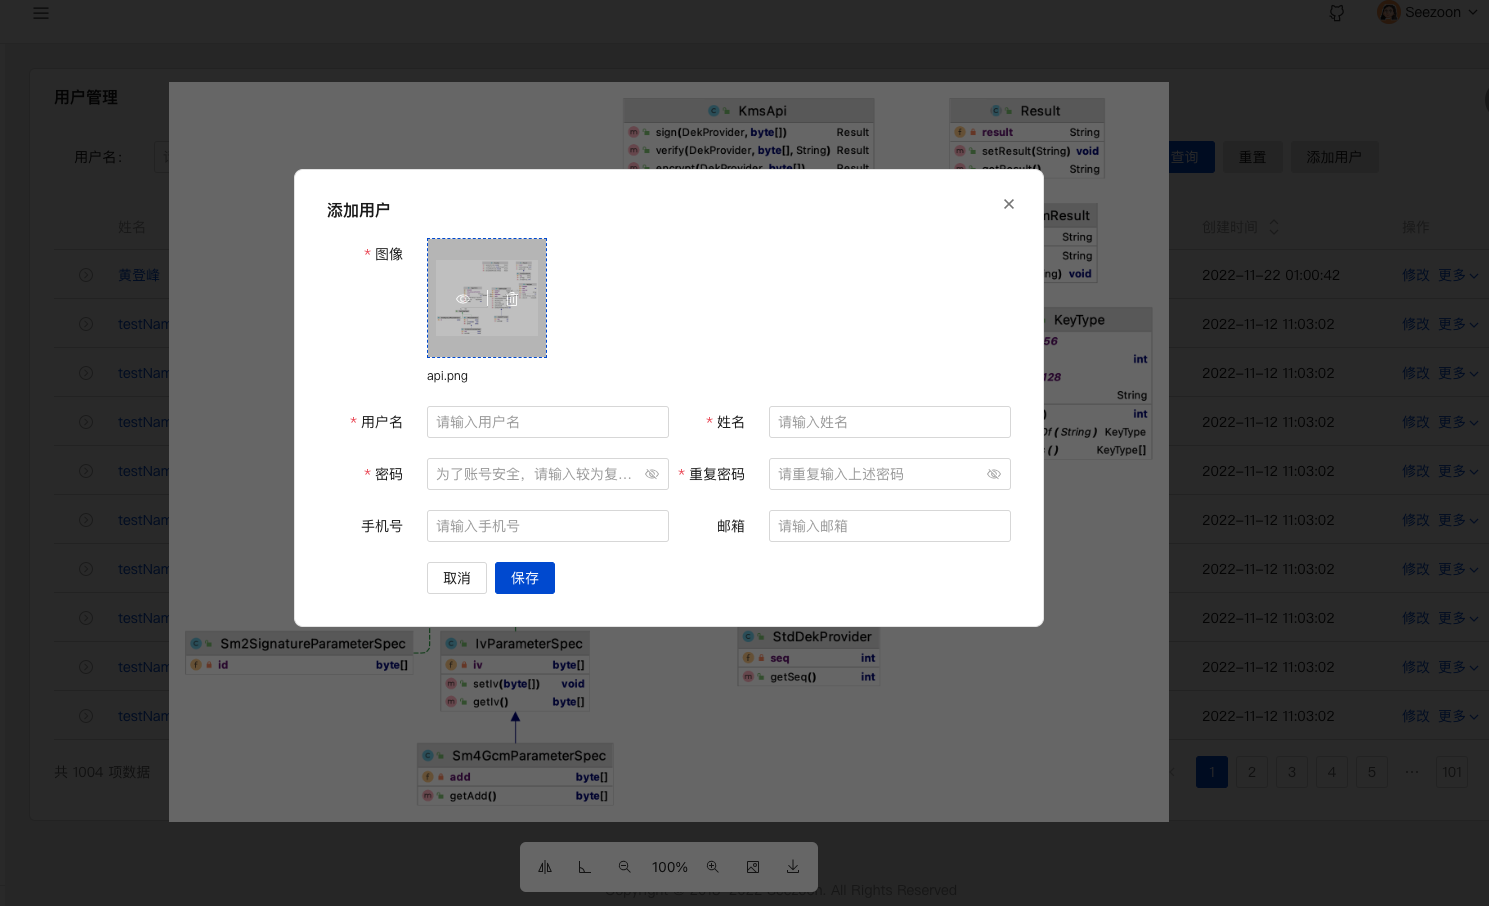The height and width of the screenshot is (906, 1489).
Task: Toggle the sidebar with the hamburger menu
Action: [x=41, y=13]
